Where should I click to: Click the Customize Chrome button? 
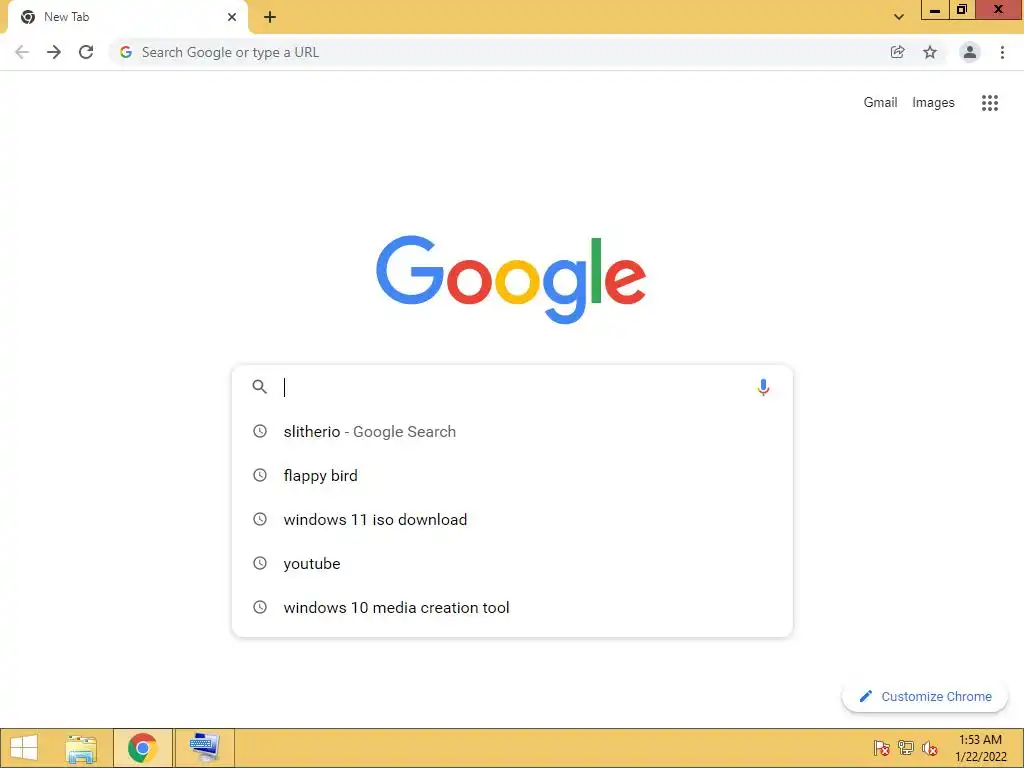coord(925,697)
